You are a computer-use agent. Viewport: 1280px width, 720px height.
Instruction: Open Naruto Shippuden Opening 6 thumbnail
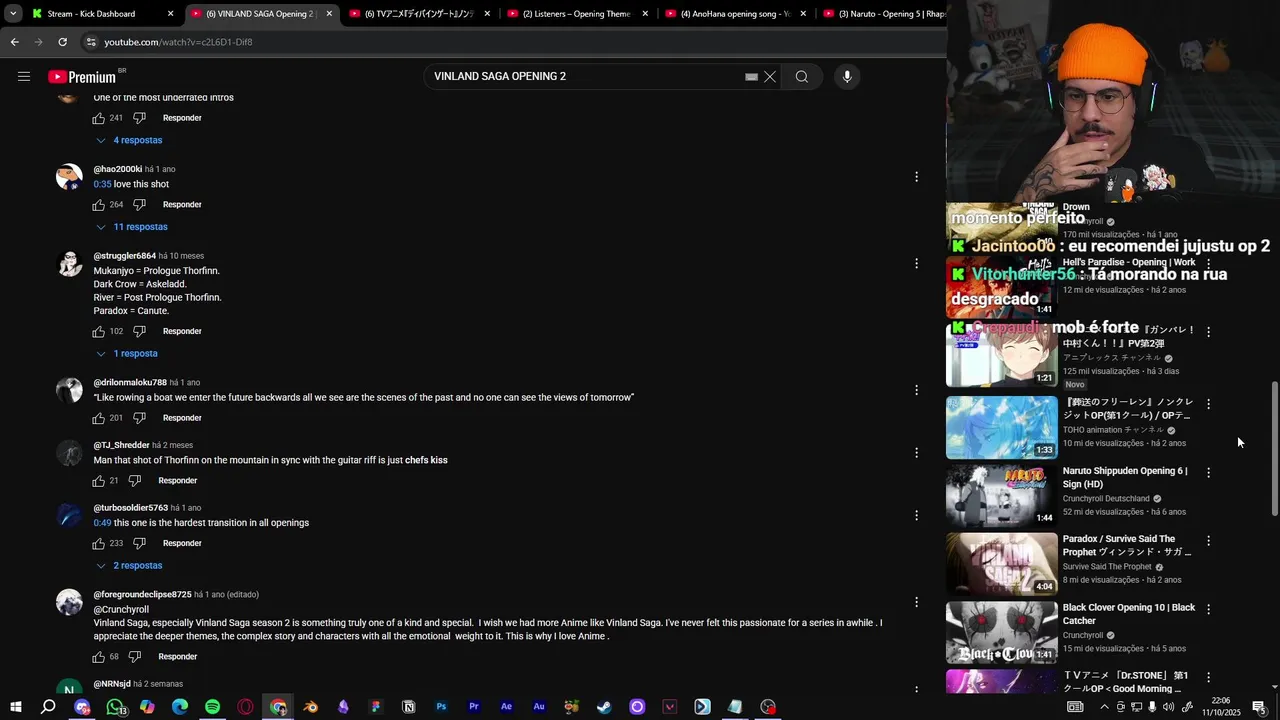pos(1001,495)
